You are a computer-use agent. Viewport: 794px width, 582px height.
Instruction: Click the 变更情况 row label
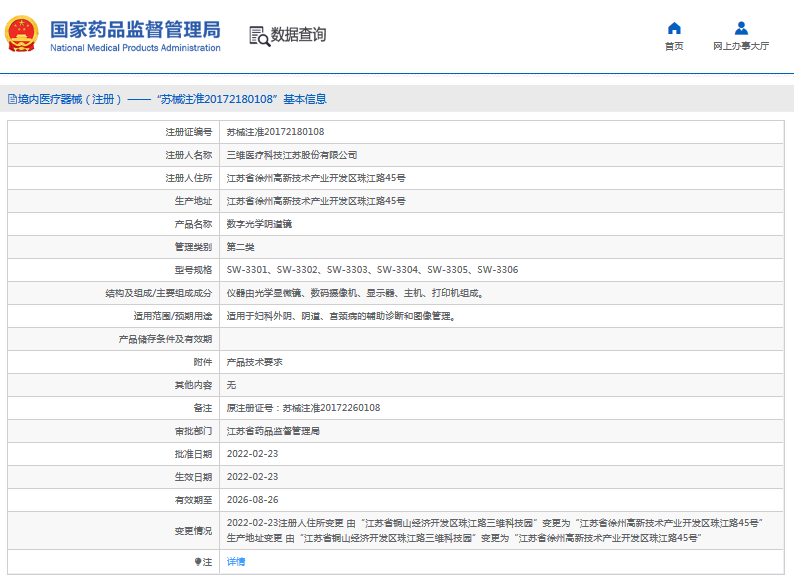point(193,531)
